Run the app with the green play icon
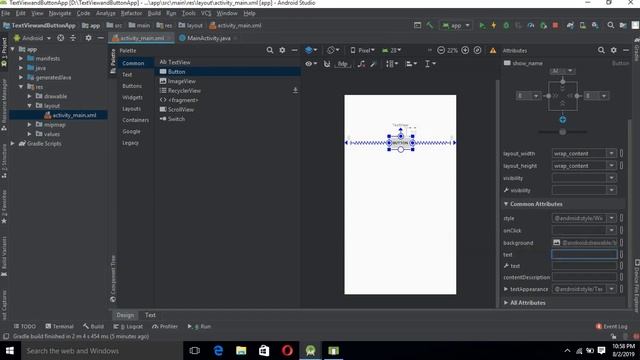The width and height of the screenshot is (640, 360). 482,25
